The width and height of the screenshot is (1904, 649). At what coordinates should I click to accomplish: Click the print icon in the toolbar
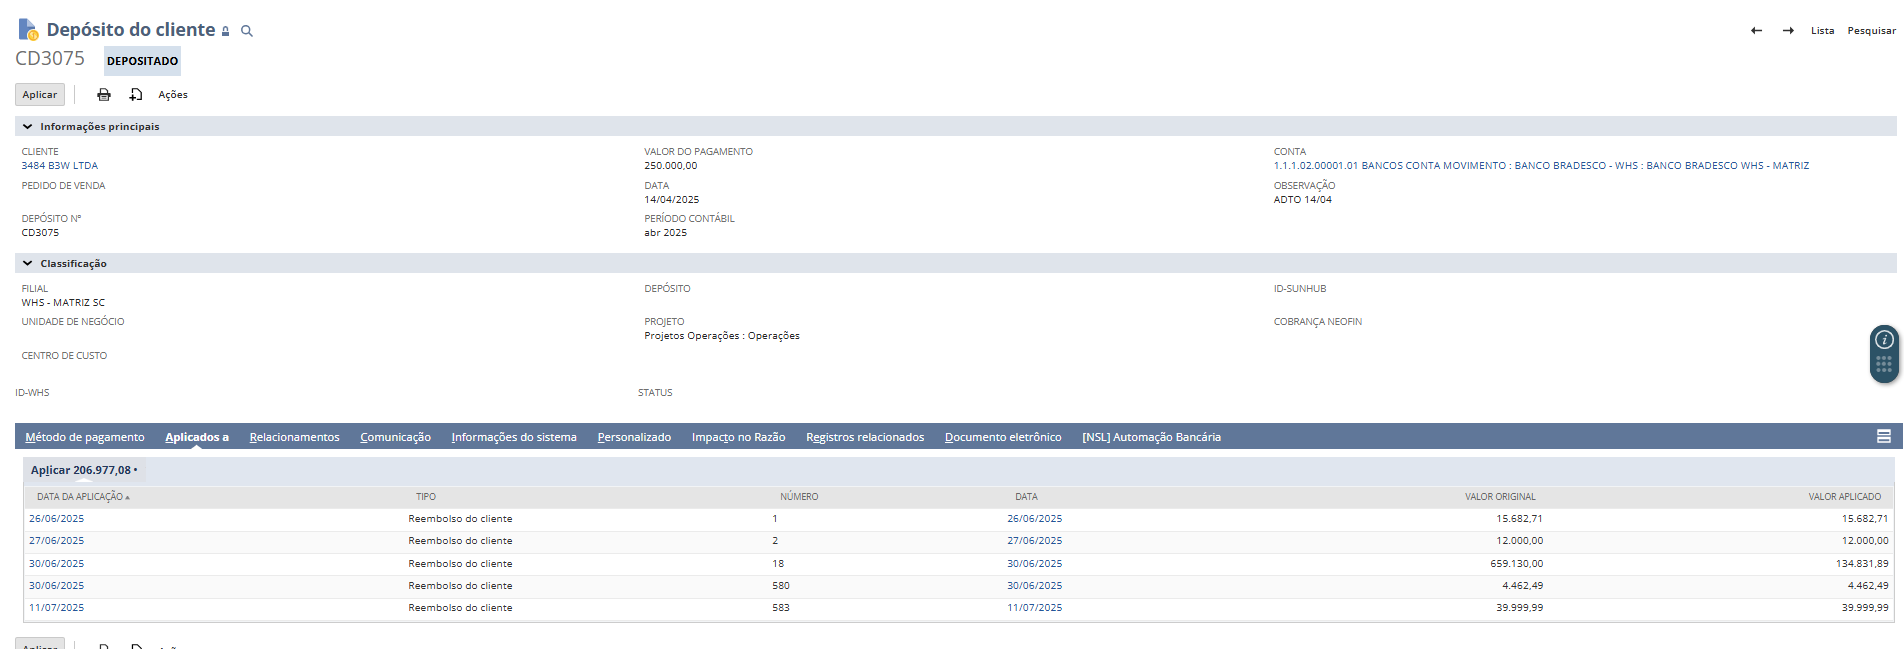(104, 95)
